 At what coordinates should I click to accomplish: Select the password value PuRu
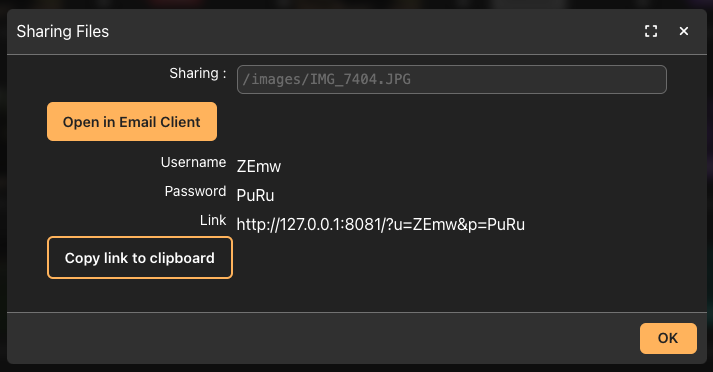click(255, 196)
